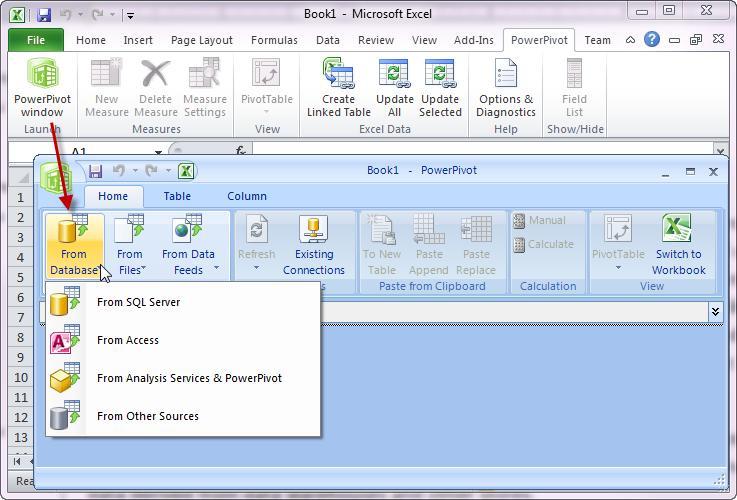Open the PowerPivot Home tab
The height and width of the screenshot is (500, 737).
click(113, 196)
